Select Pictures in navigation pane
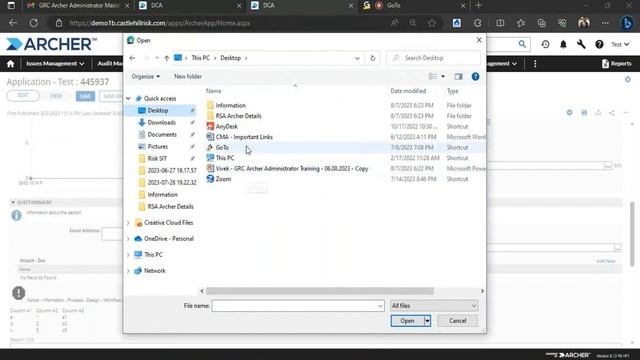The height and width of the screenshot is (360, 640). (158, 146)
